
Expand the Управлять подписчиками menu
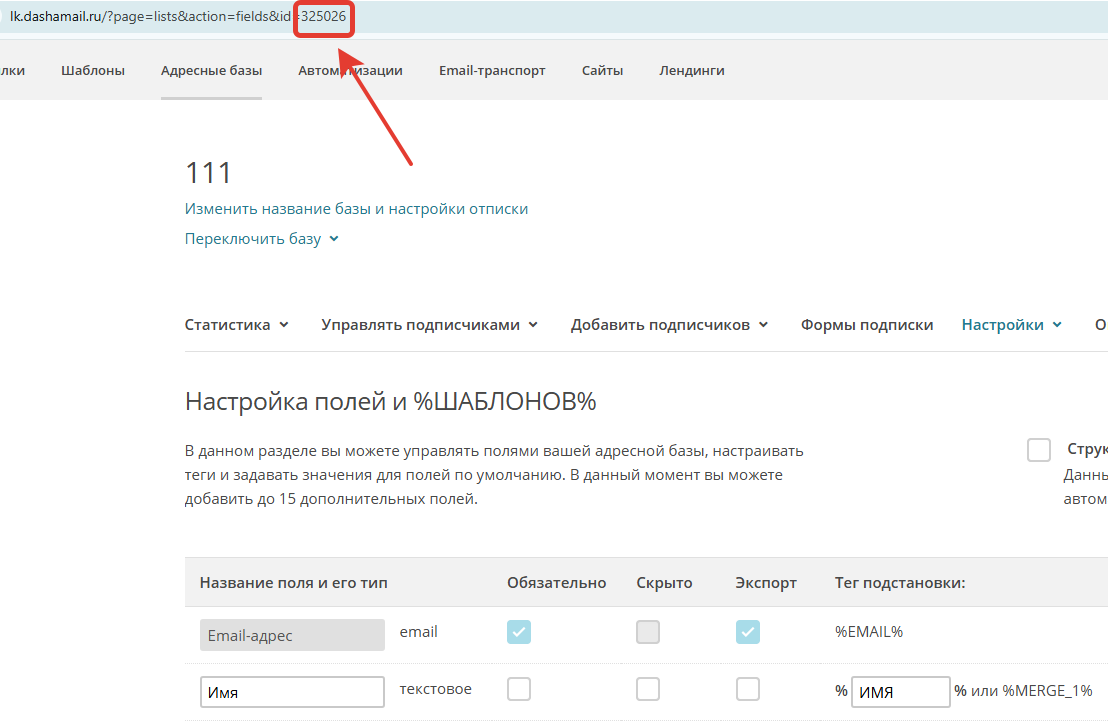point(429,325)
